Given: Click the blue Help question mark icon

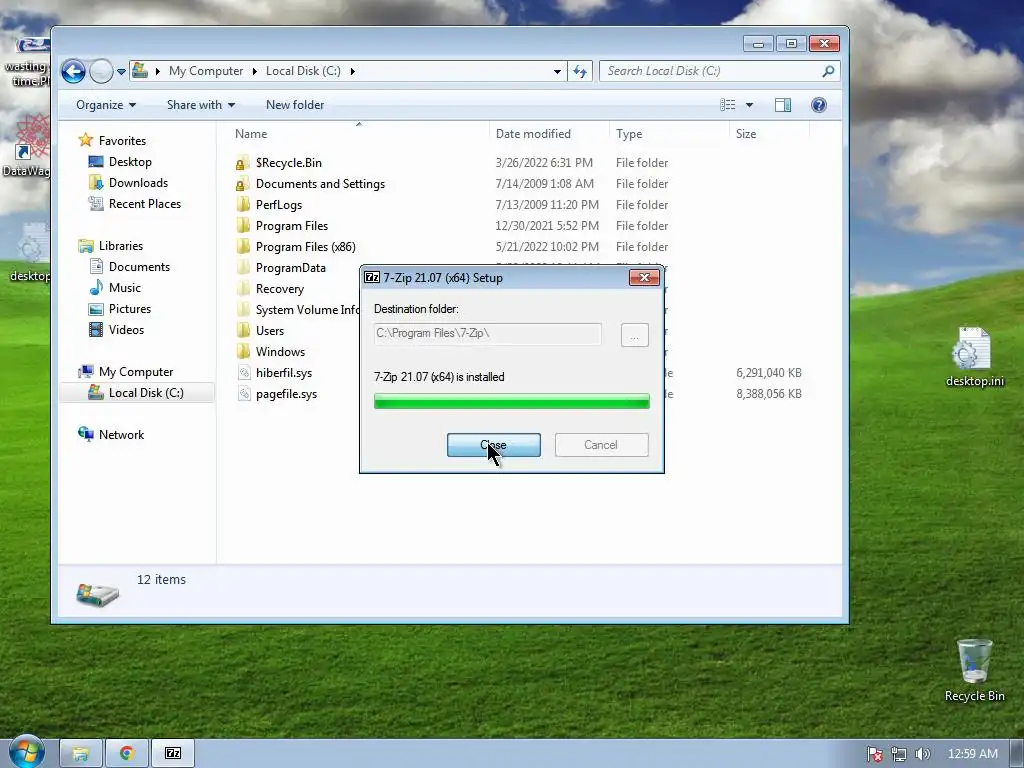Looking at the screenshot, I should [818, 105].
